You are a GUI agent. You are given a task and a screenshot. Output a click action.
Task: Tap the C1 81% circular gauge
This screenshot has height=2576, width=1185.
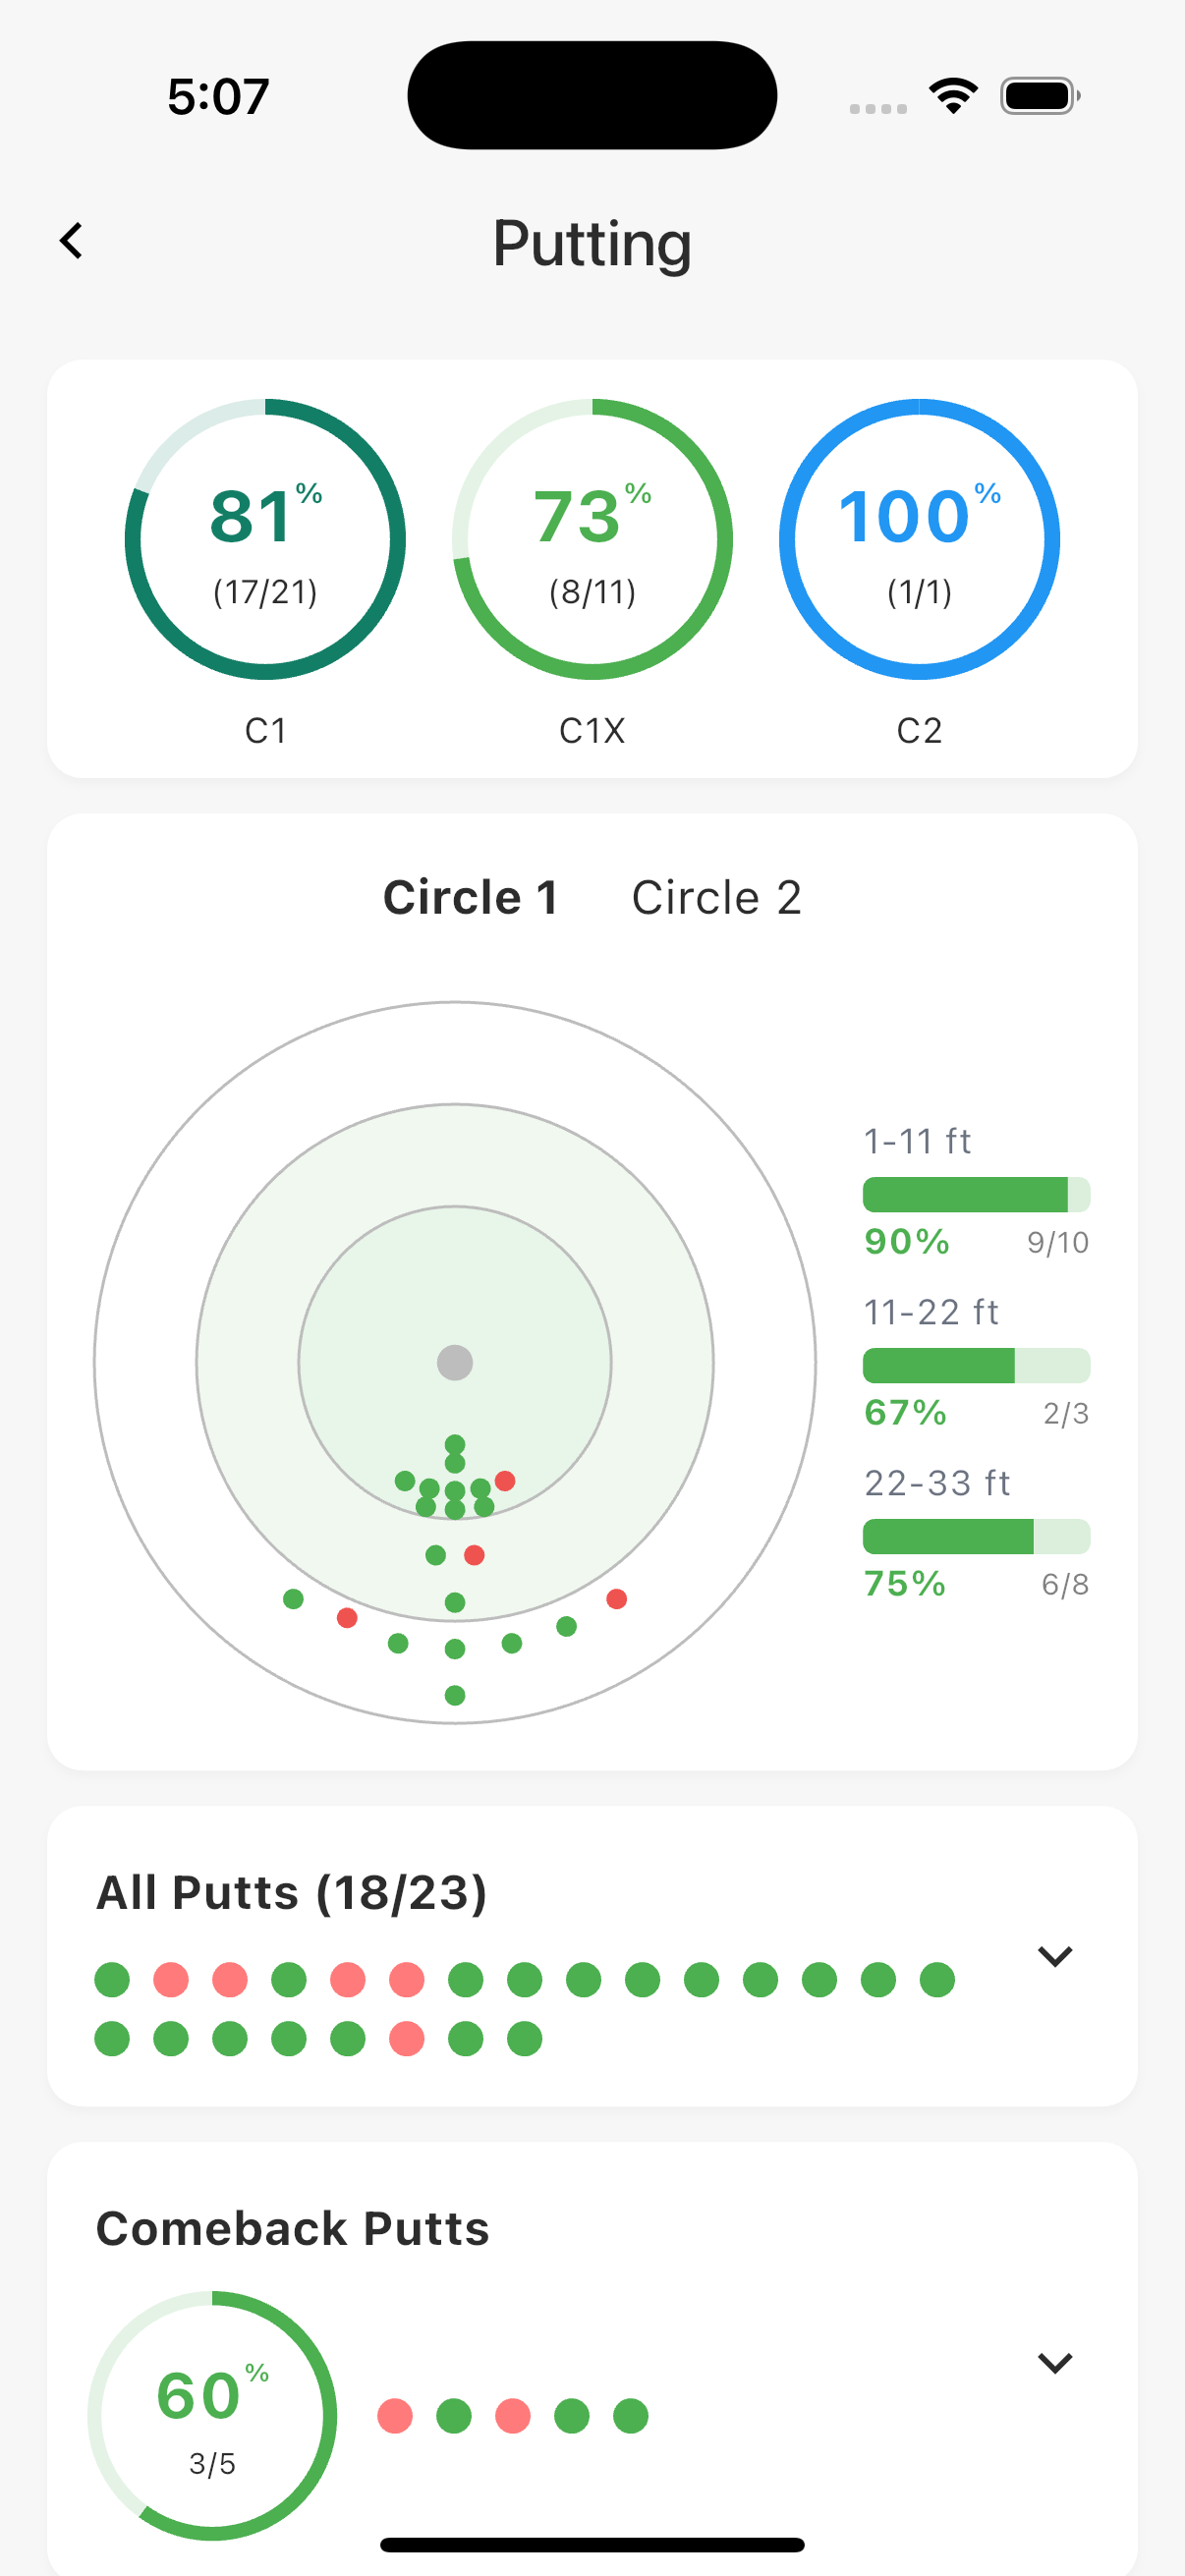coord(265,540)
